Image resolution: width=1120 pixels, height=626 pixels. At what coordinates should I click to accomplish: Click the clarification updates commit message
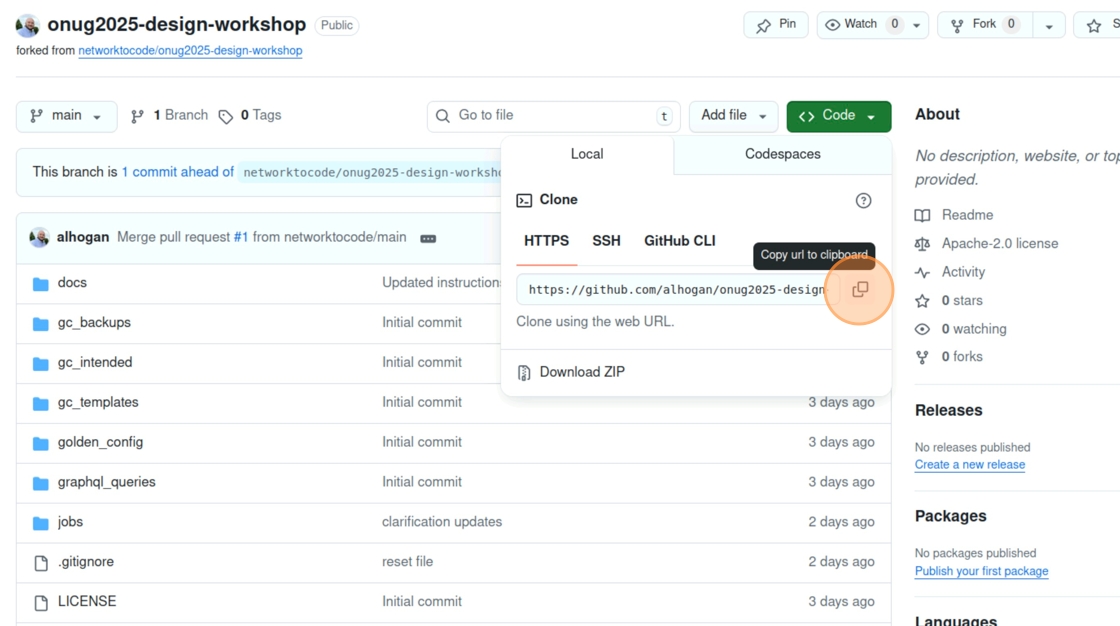[x=442, y=522]
